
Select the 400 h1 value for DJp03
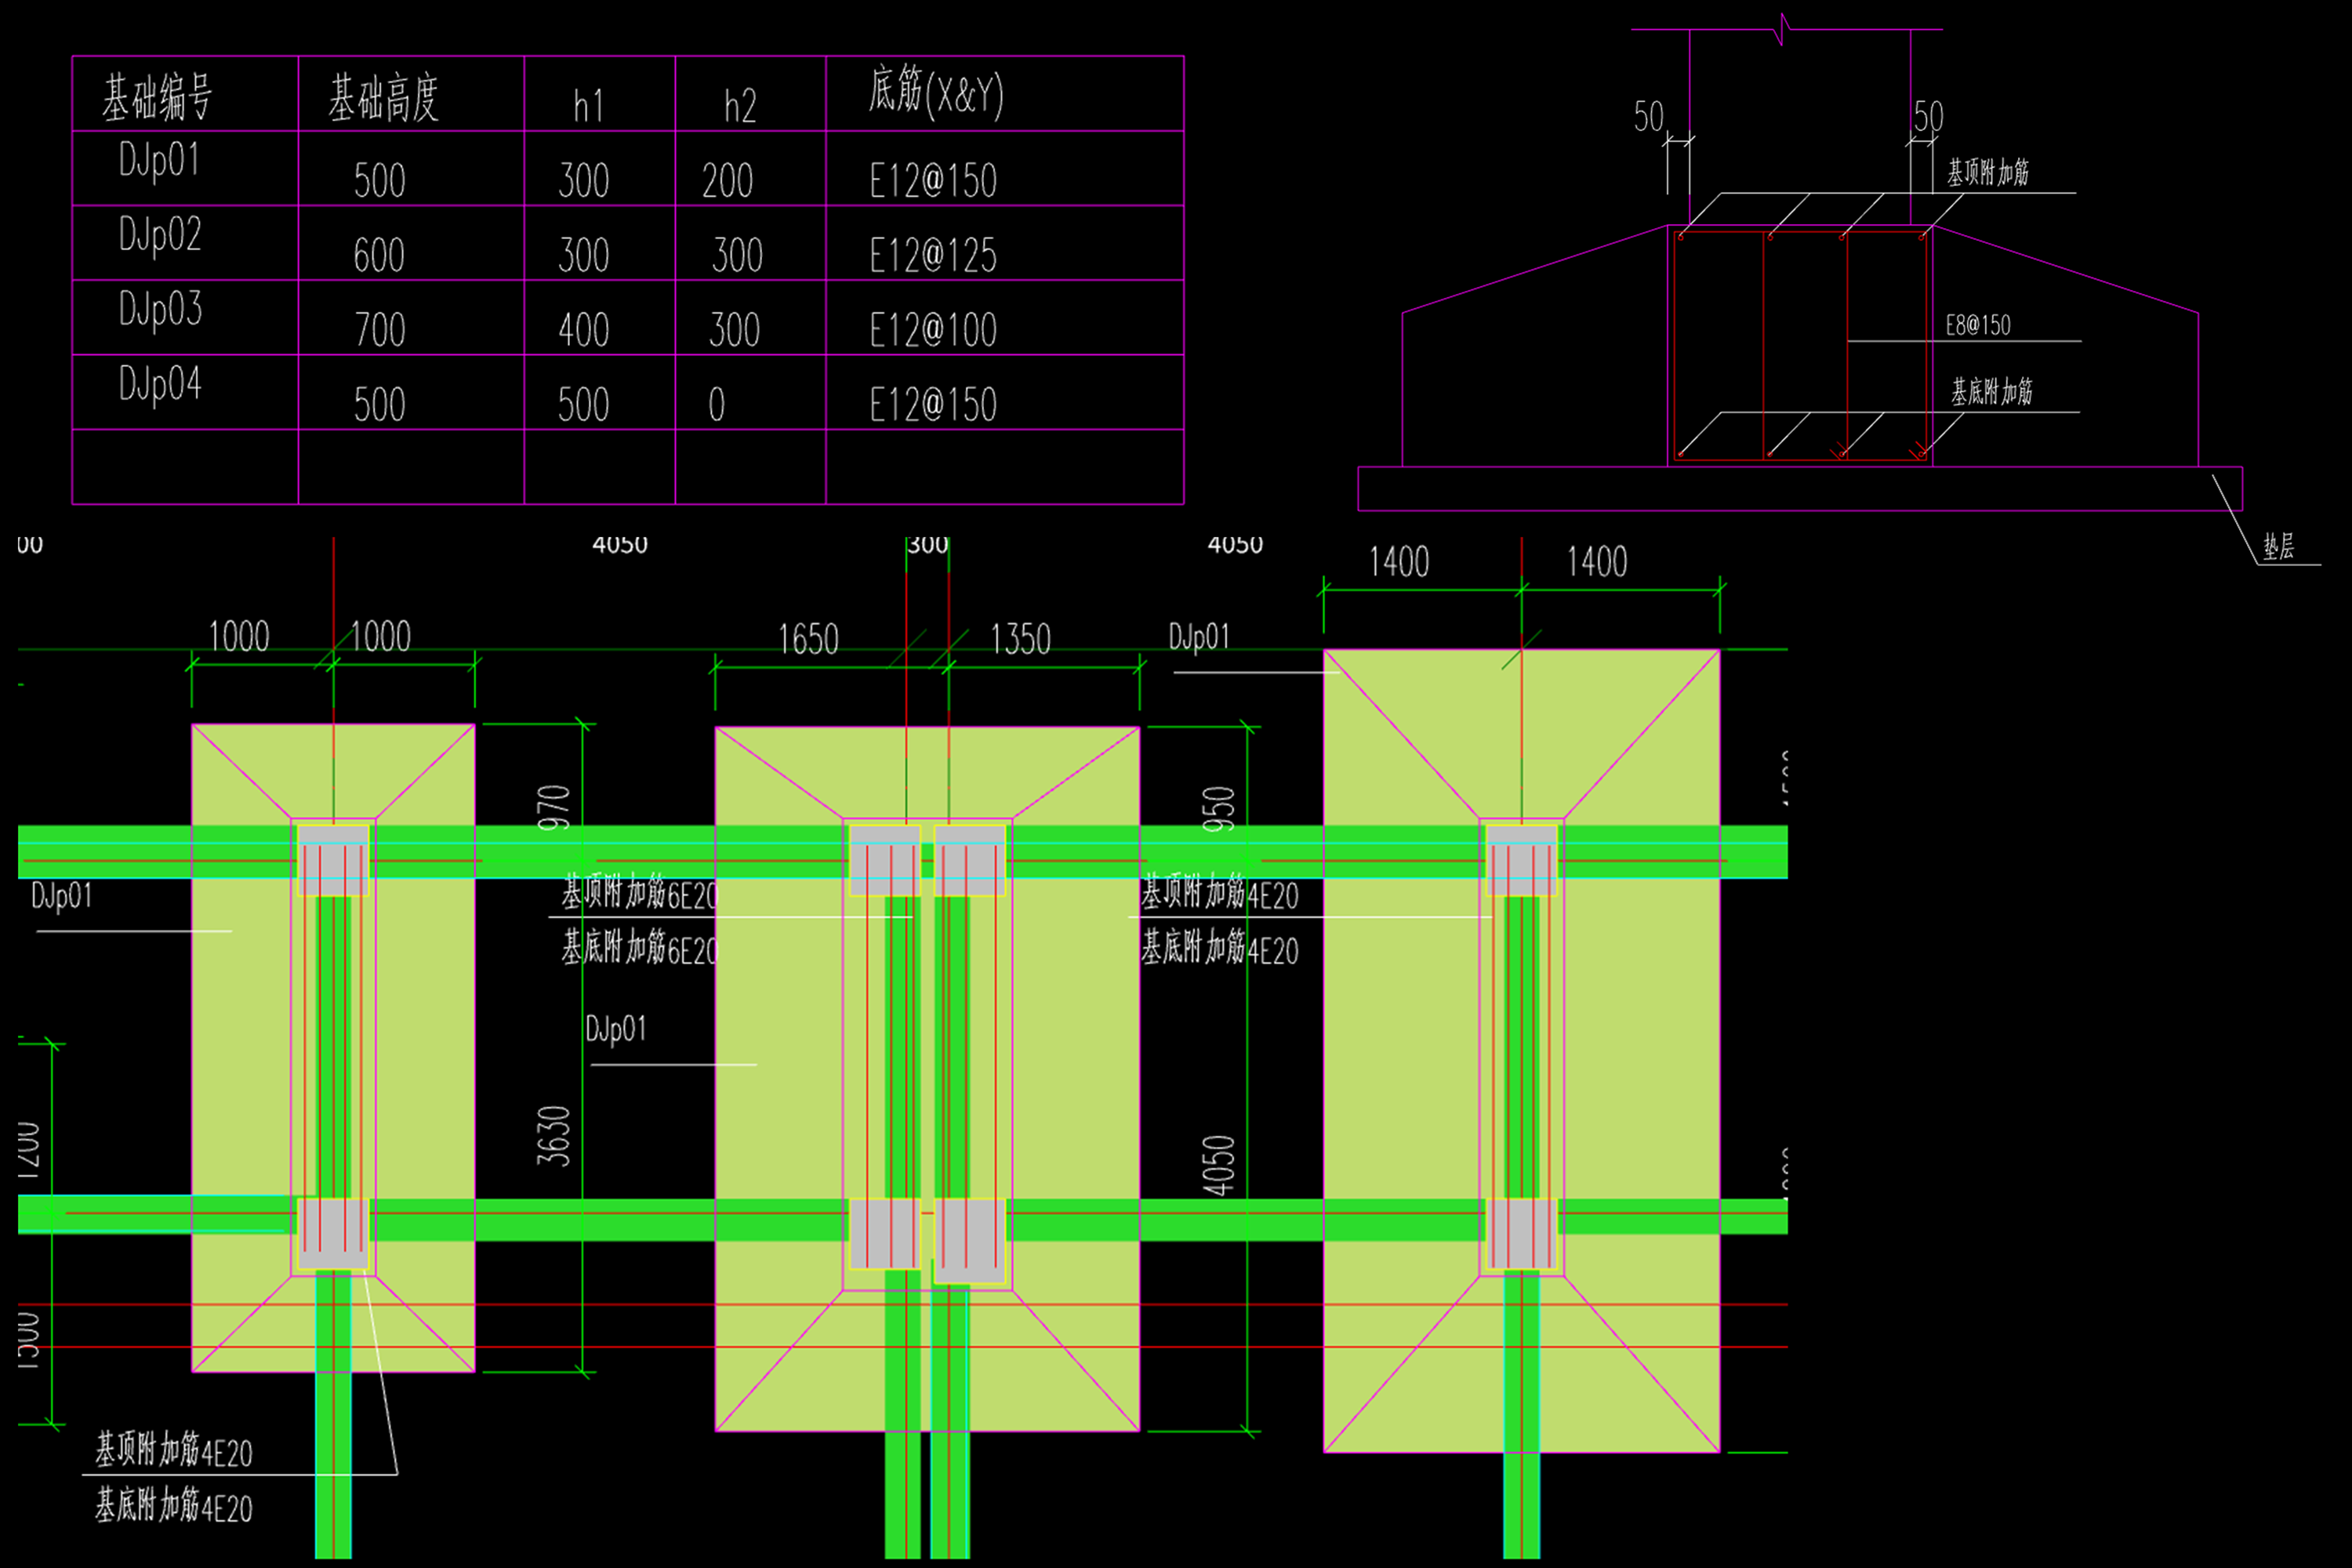pyautogui.click(x=584, y=330)
